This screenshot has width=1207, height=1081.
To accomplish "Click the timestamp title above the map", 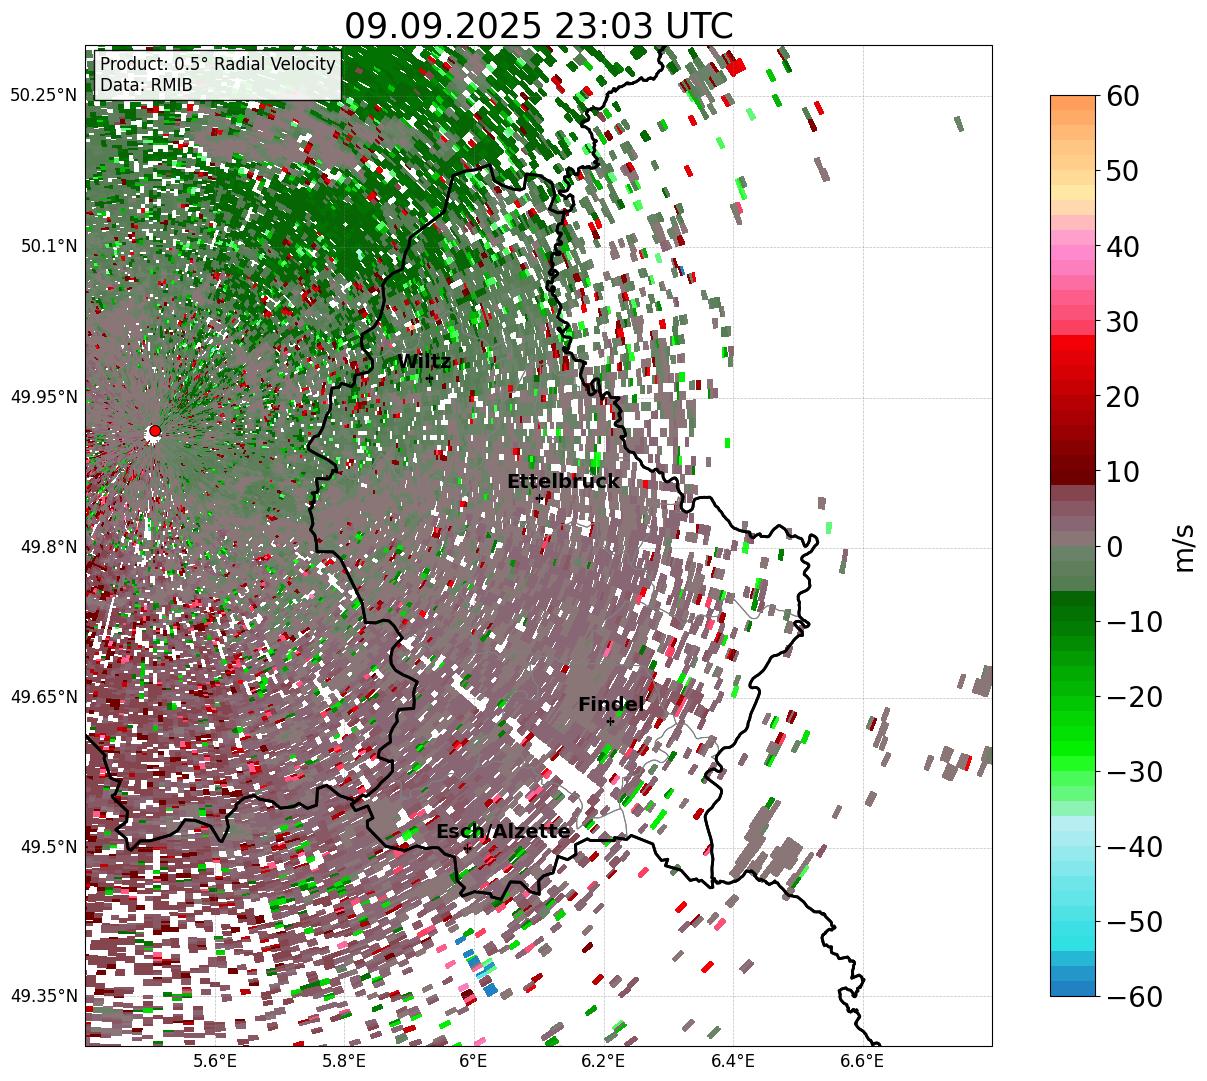I will 538,26.
